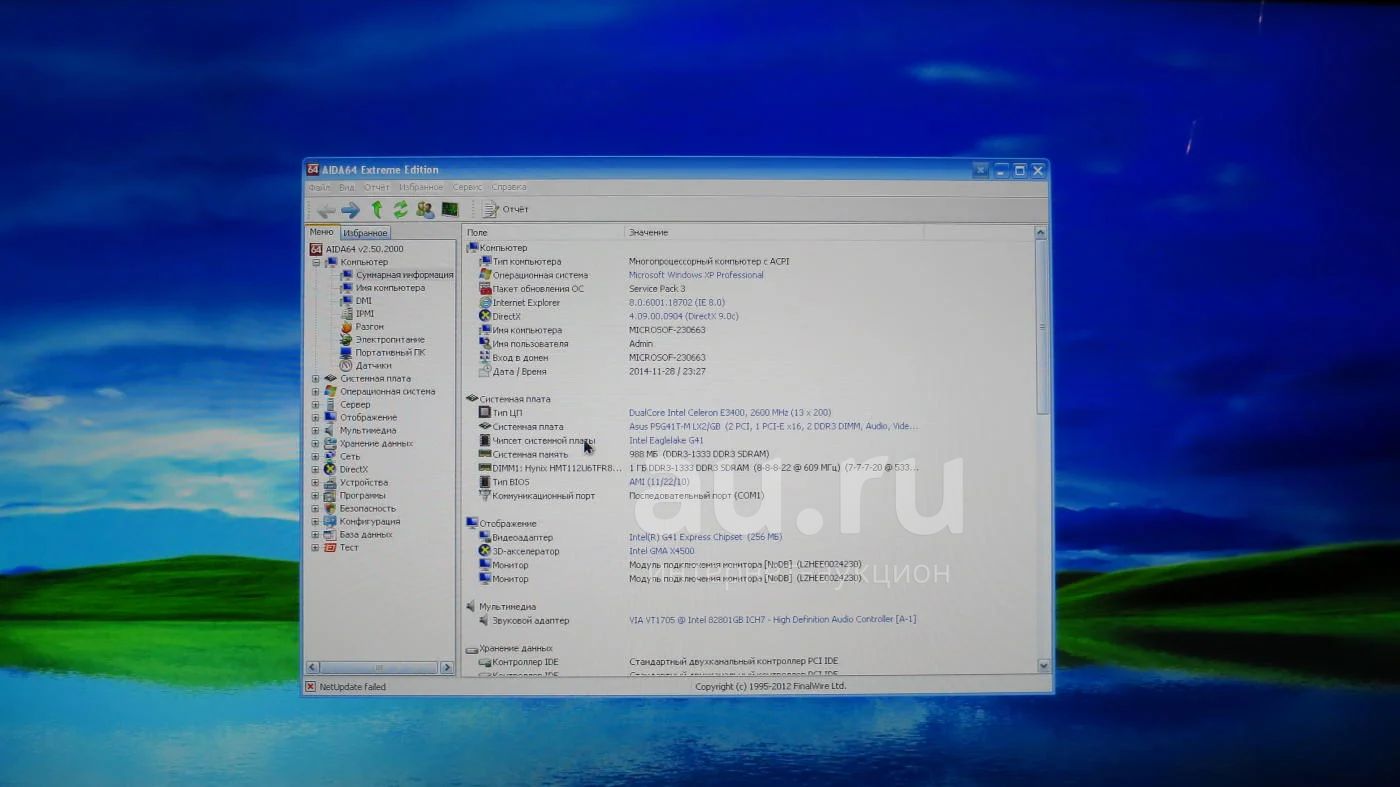Viewport: 1400px width, 787px height.
Task: Switch to the Избранное tab in the side panel
Action: point(365,233)
